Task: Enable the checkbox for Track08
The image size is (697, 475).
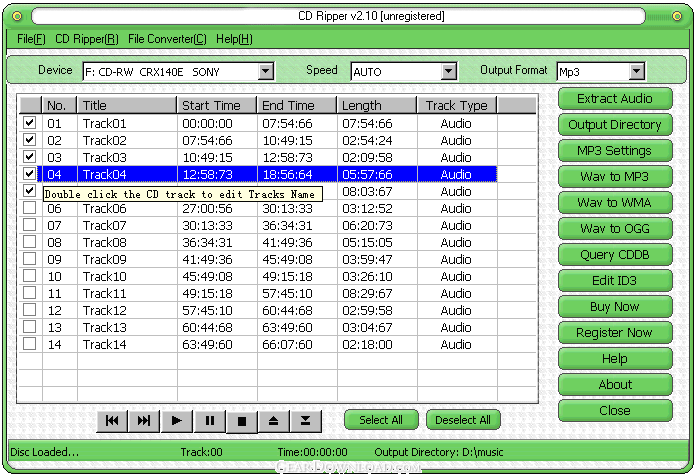Action: [x=30, y=242]
